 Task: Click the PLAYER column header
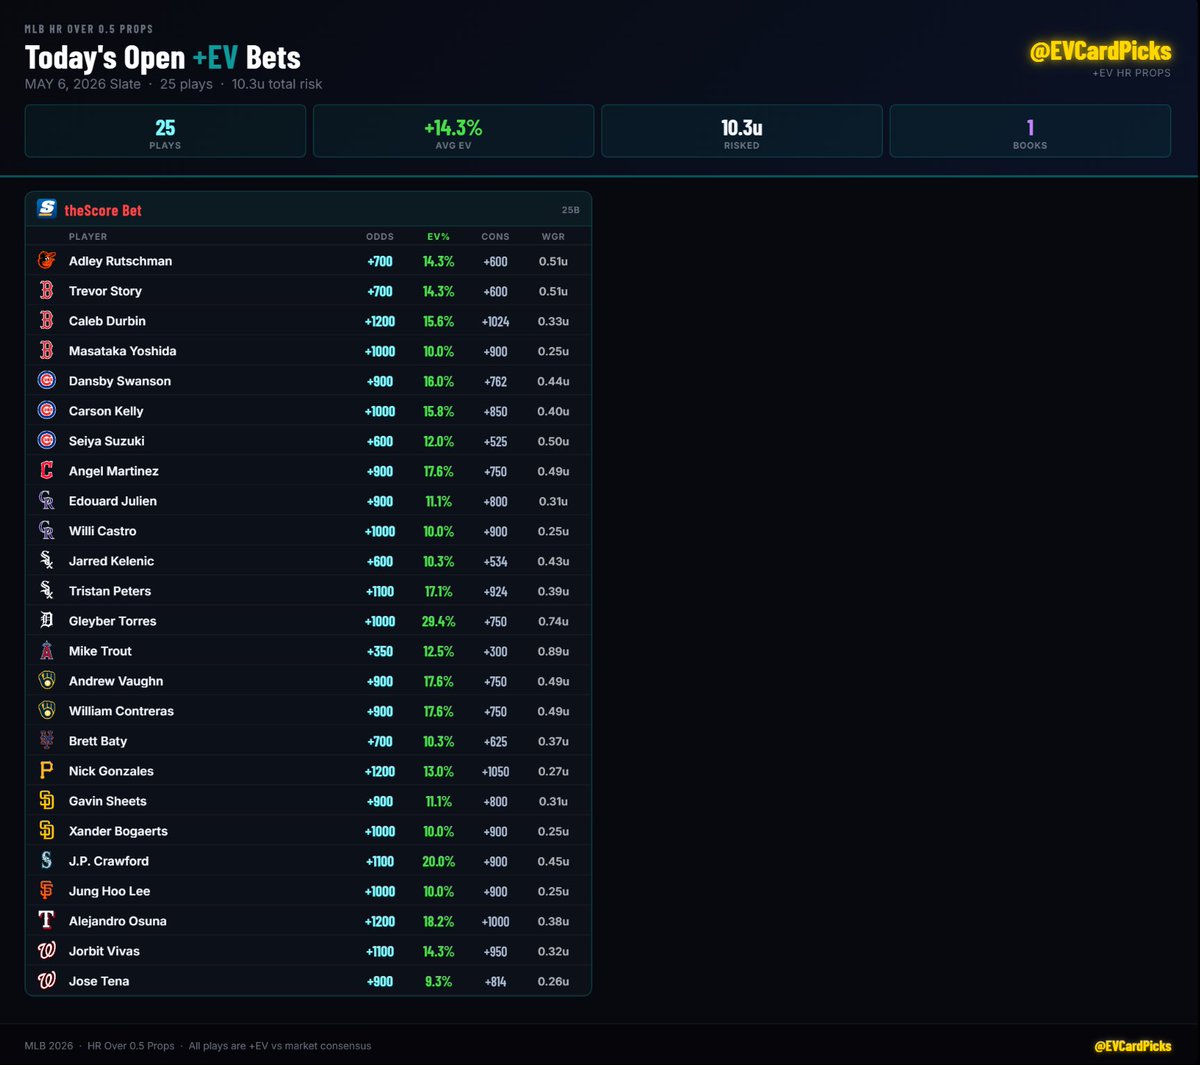tap(88, 237)
